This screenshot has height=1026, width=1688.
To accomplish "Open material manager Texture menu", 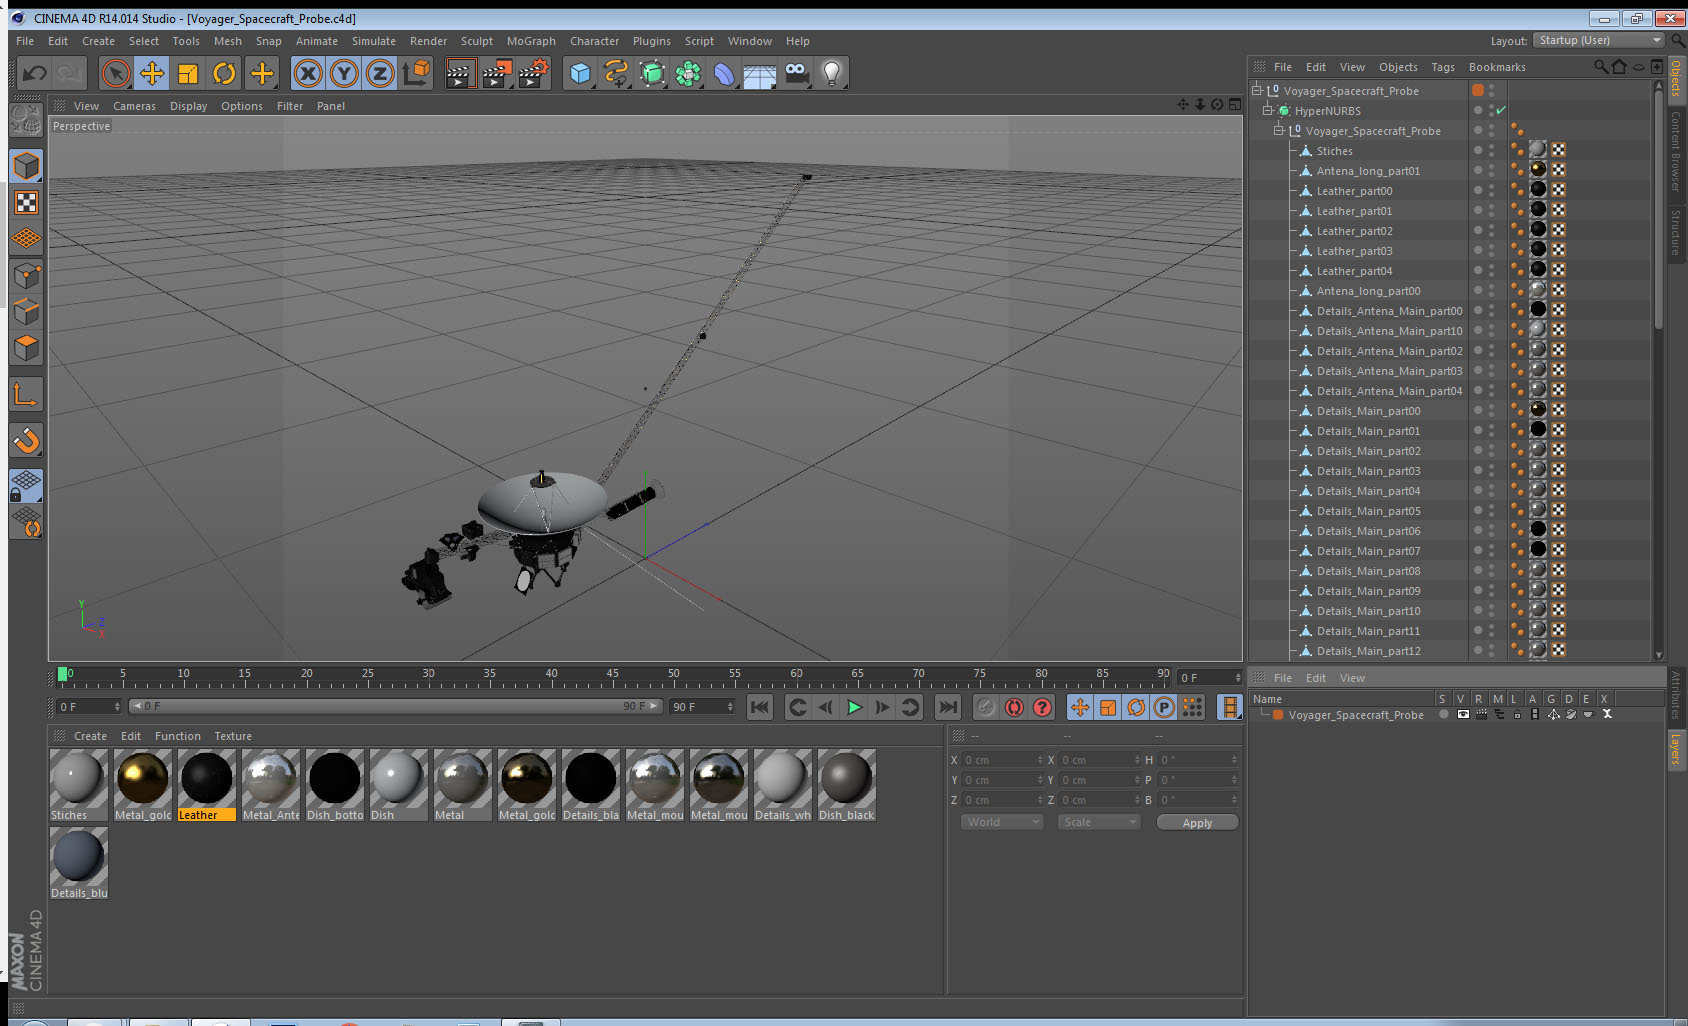I will pos(233,736).
